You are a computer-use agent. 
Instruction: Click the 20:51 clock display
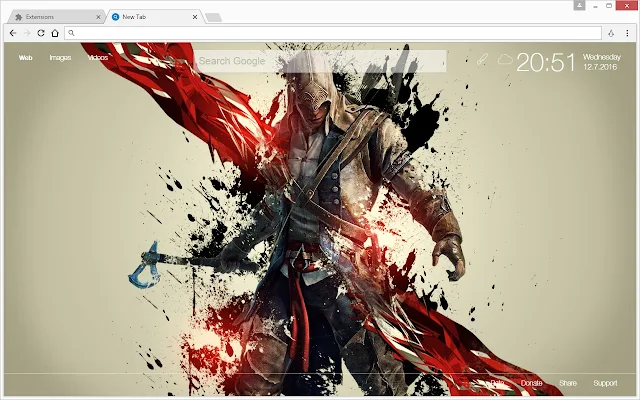[x=546, y=63]
